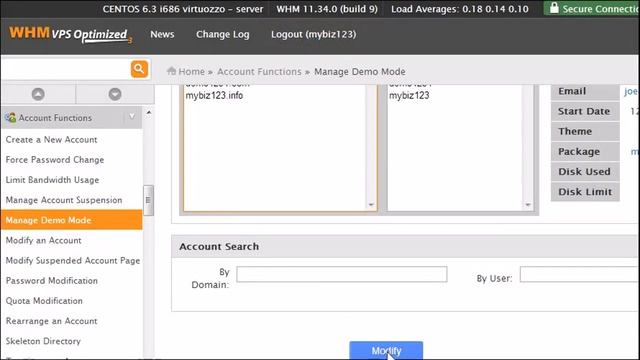Click the sidebar up arrow button
This screenshot has width=640, height=360.
pos(38,94)
